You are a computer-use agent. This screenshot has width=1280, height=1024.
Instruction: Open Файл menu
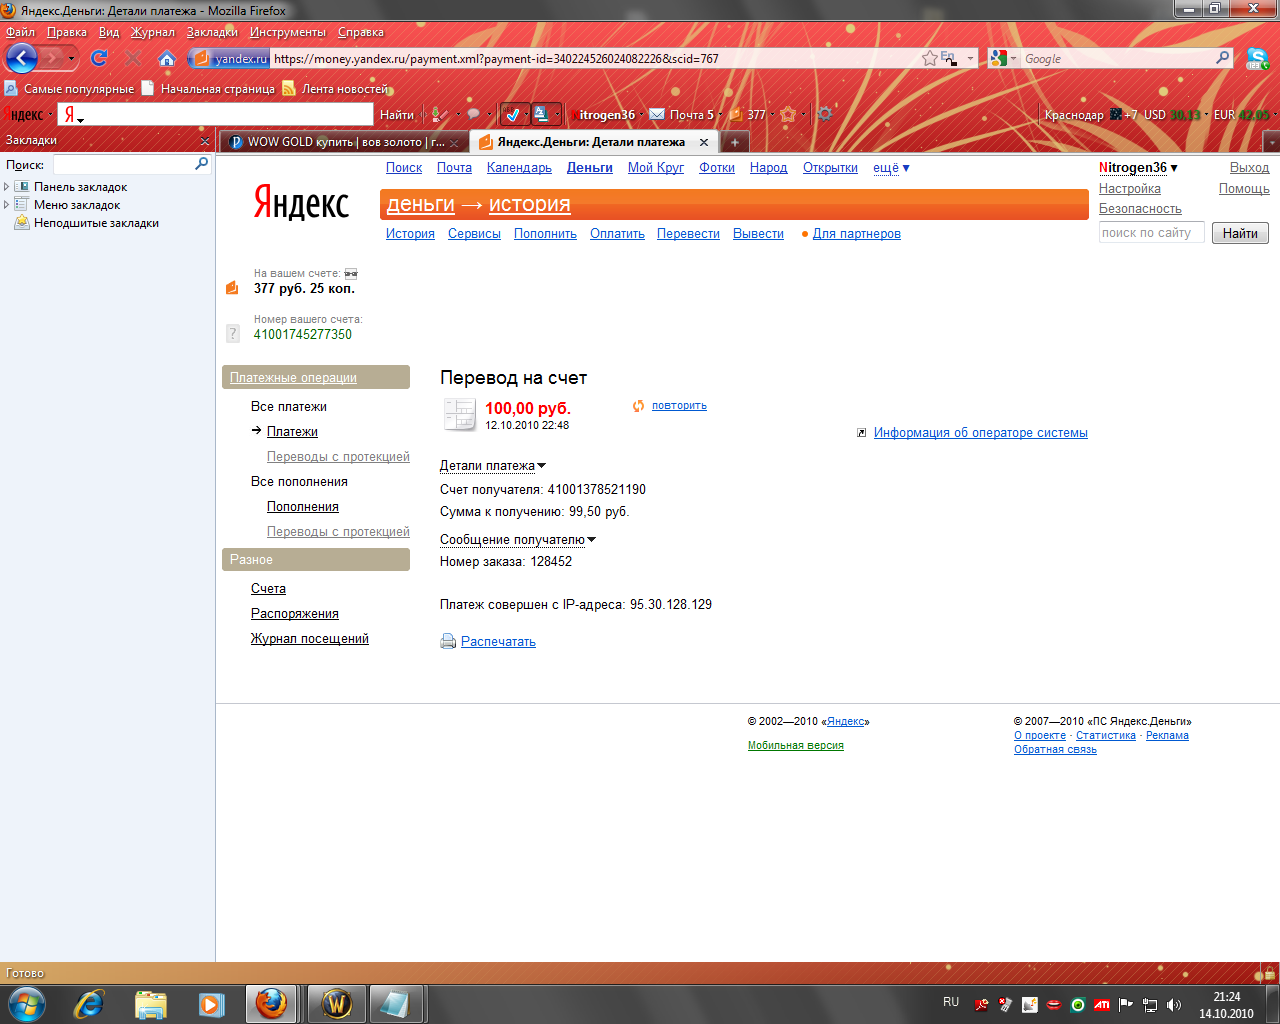click(20, 32)
